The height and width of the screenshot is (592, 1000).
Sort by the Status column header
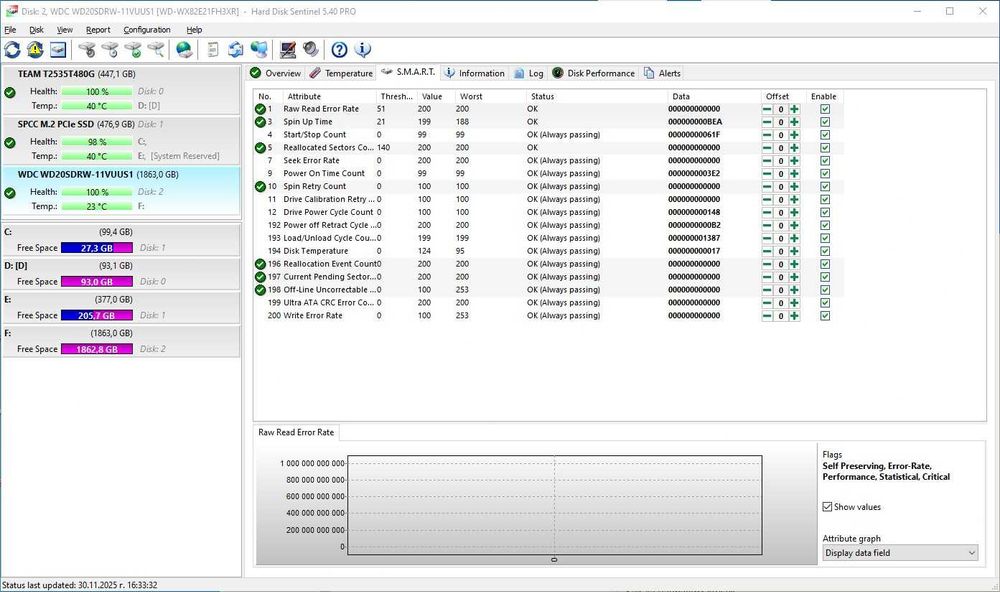coord(597,96)
